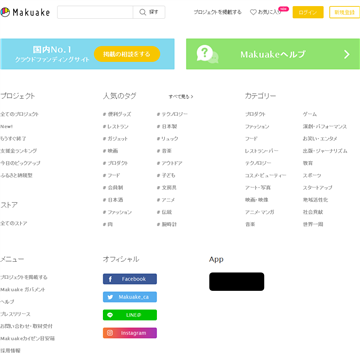This screenshot has height=360, width=360.
Task: Open 全てのストア link
Action: [14, 223]
